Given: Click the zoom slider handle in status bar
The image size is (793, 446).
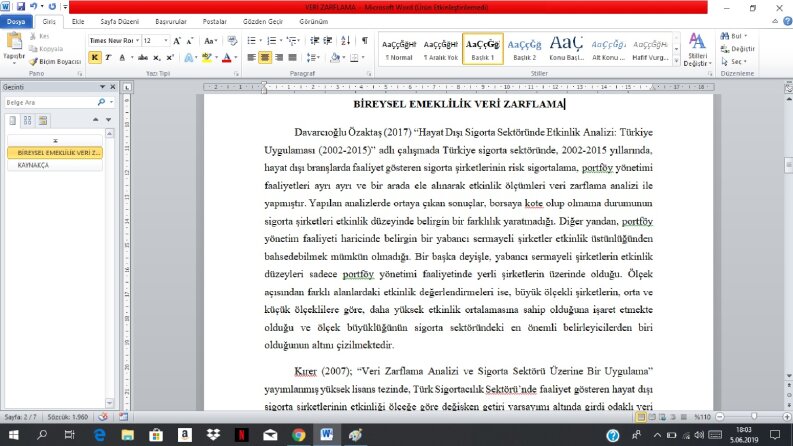Looking at the screenshot, I should [754, 417].
